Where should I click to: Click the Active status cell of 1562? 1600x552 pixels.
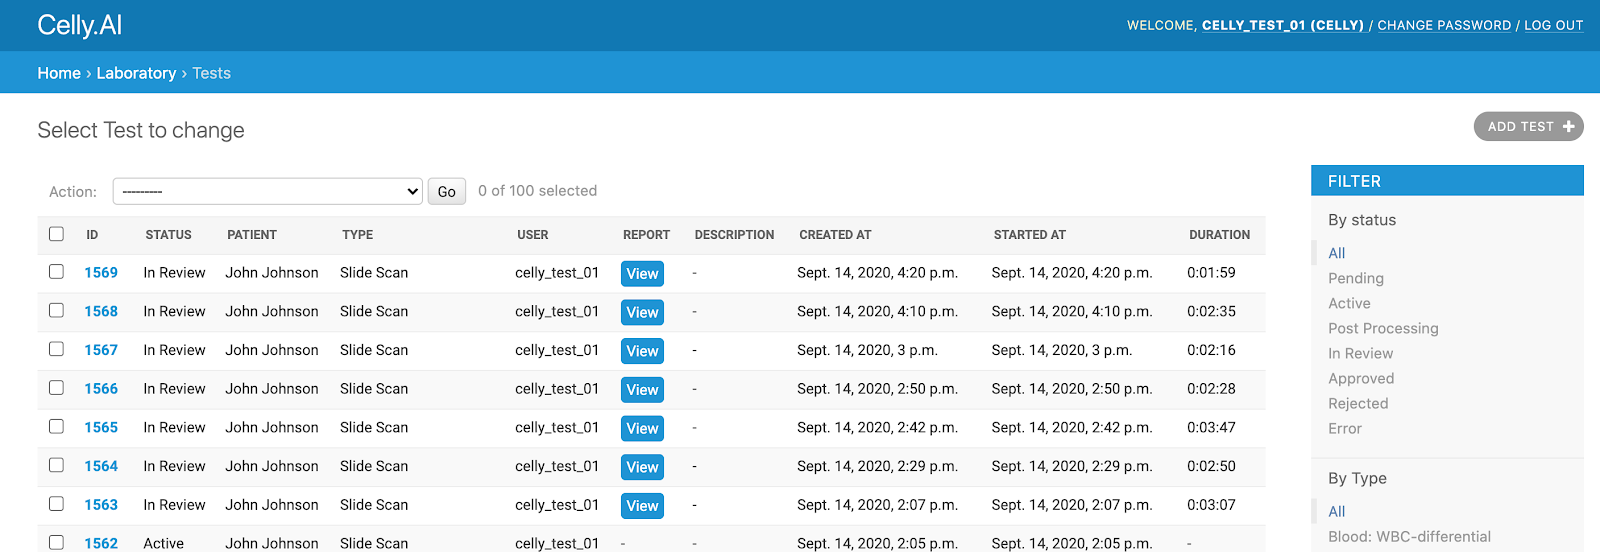pyautogui.click(x=163, y=543)
